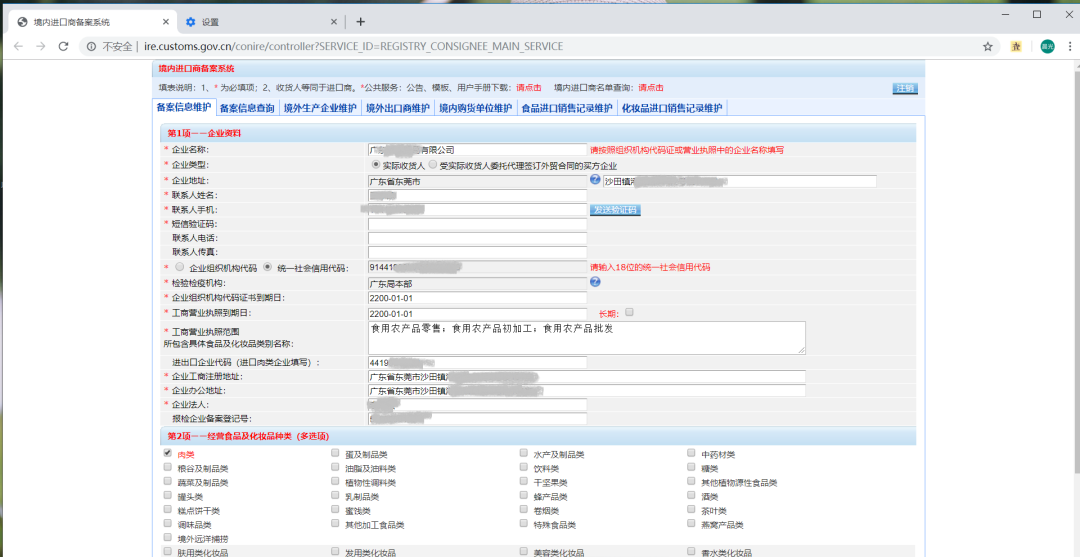This screenshot has width=1080, height=557.
Task: Open the Chrome user profile avatar
Action: point(1047,46)
